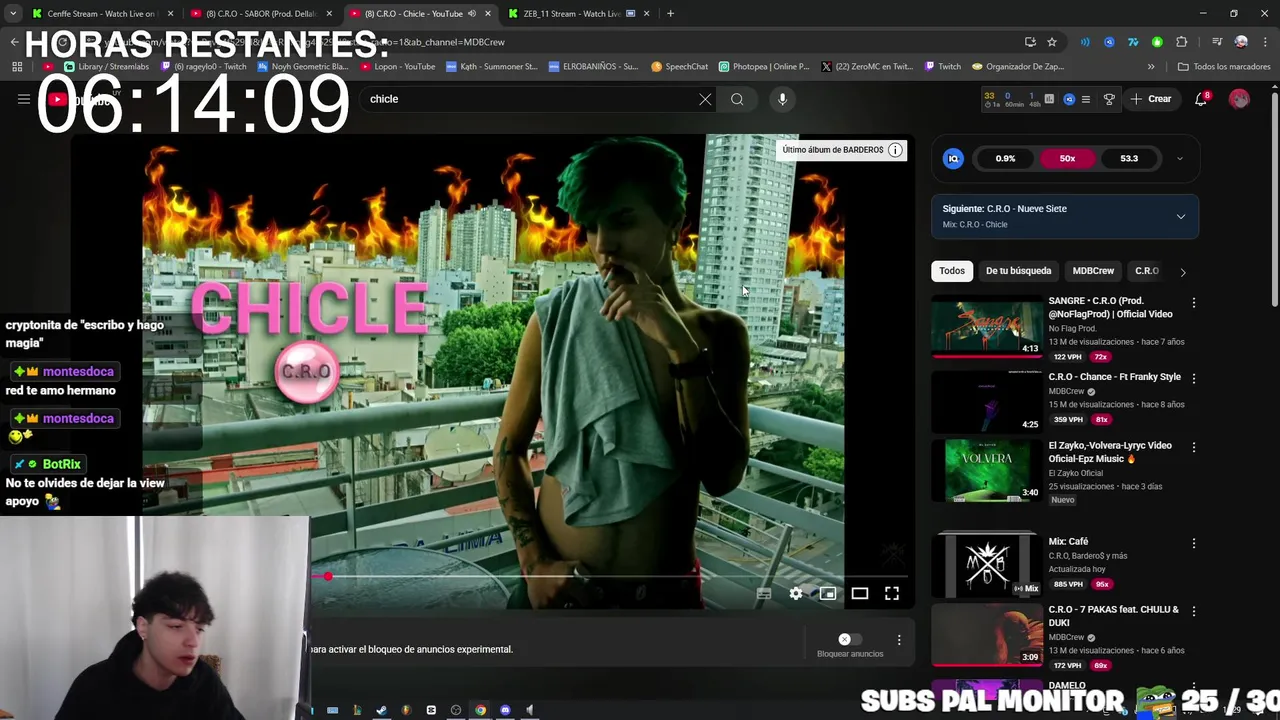Select the MDBCrew filter chip

coord(1093,271)
